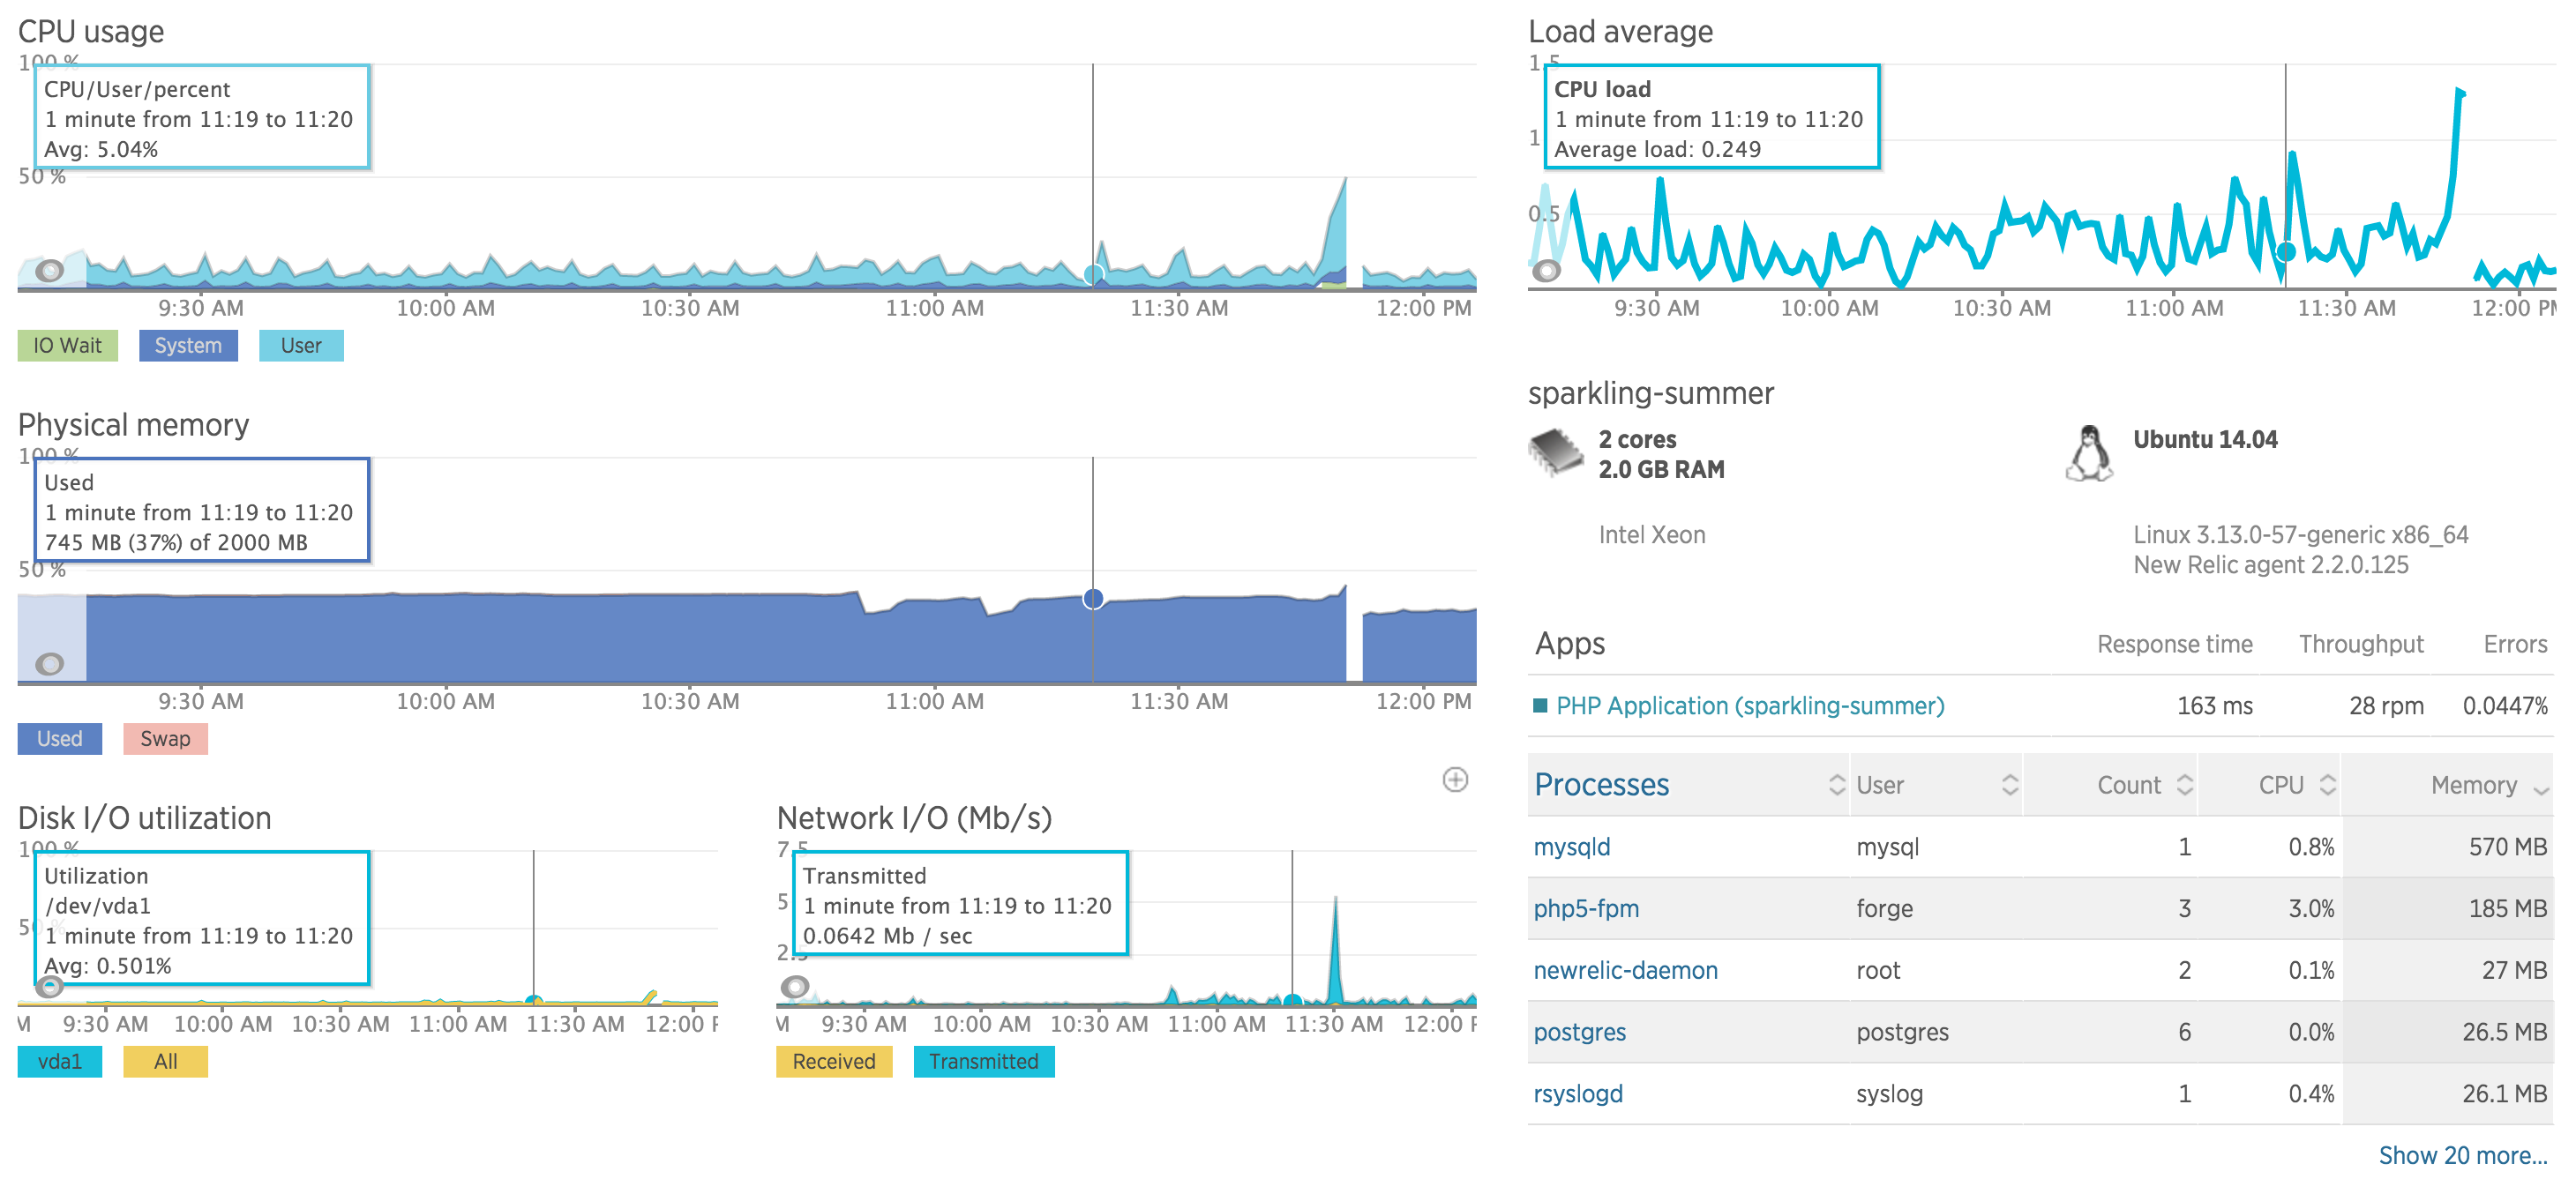This screenshot has height=1194, width=2576.
Task: Open the newrelic-daemon process
Action: tap(1625, 971)
